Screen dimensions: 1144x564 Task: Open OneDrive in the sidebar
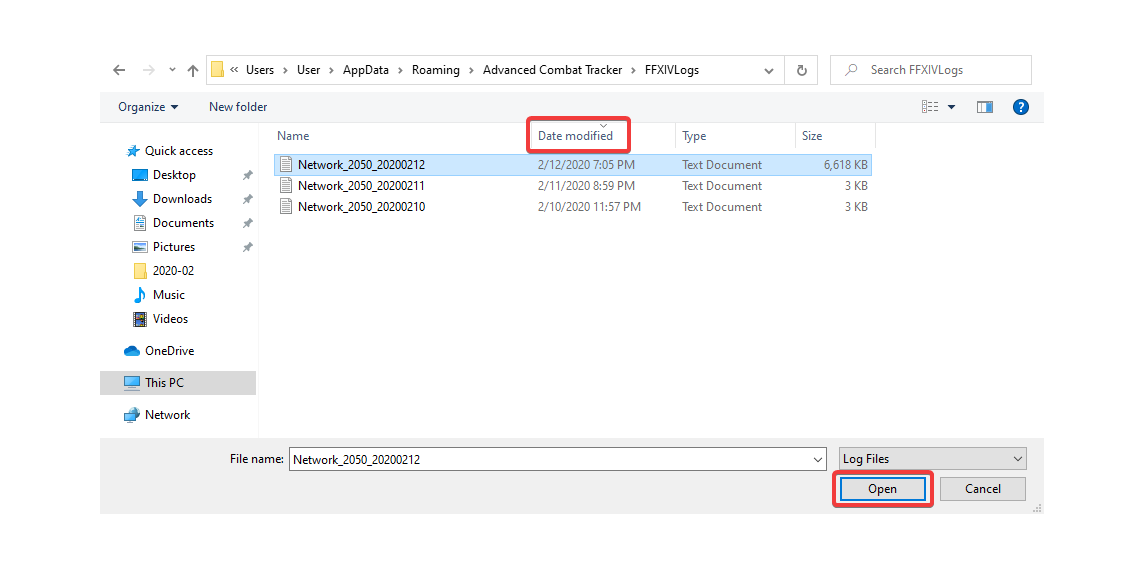coord(160,351)
